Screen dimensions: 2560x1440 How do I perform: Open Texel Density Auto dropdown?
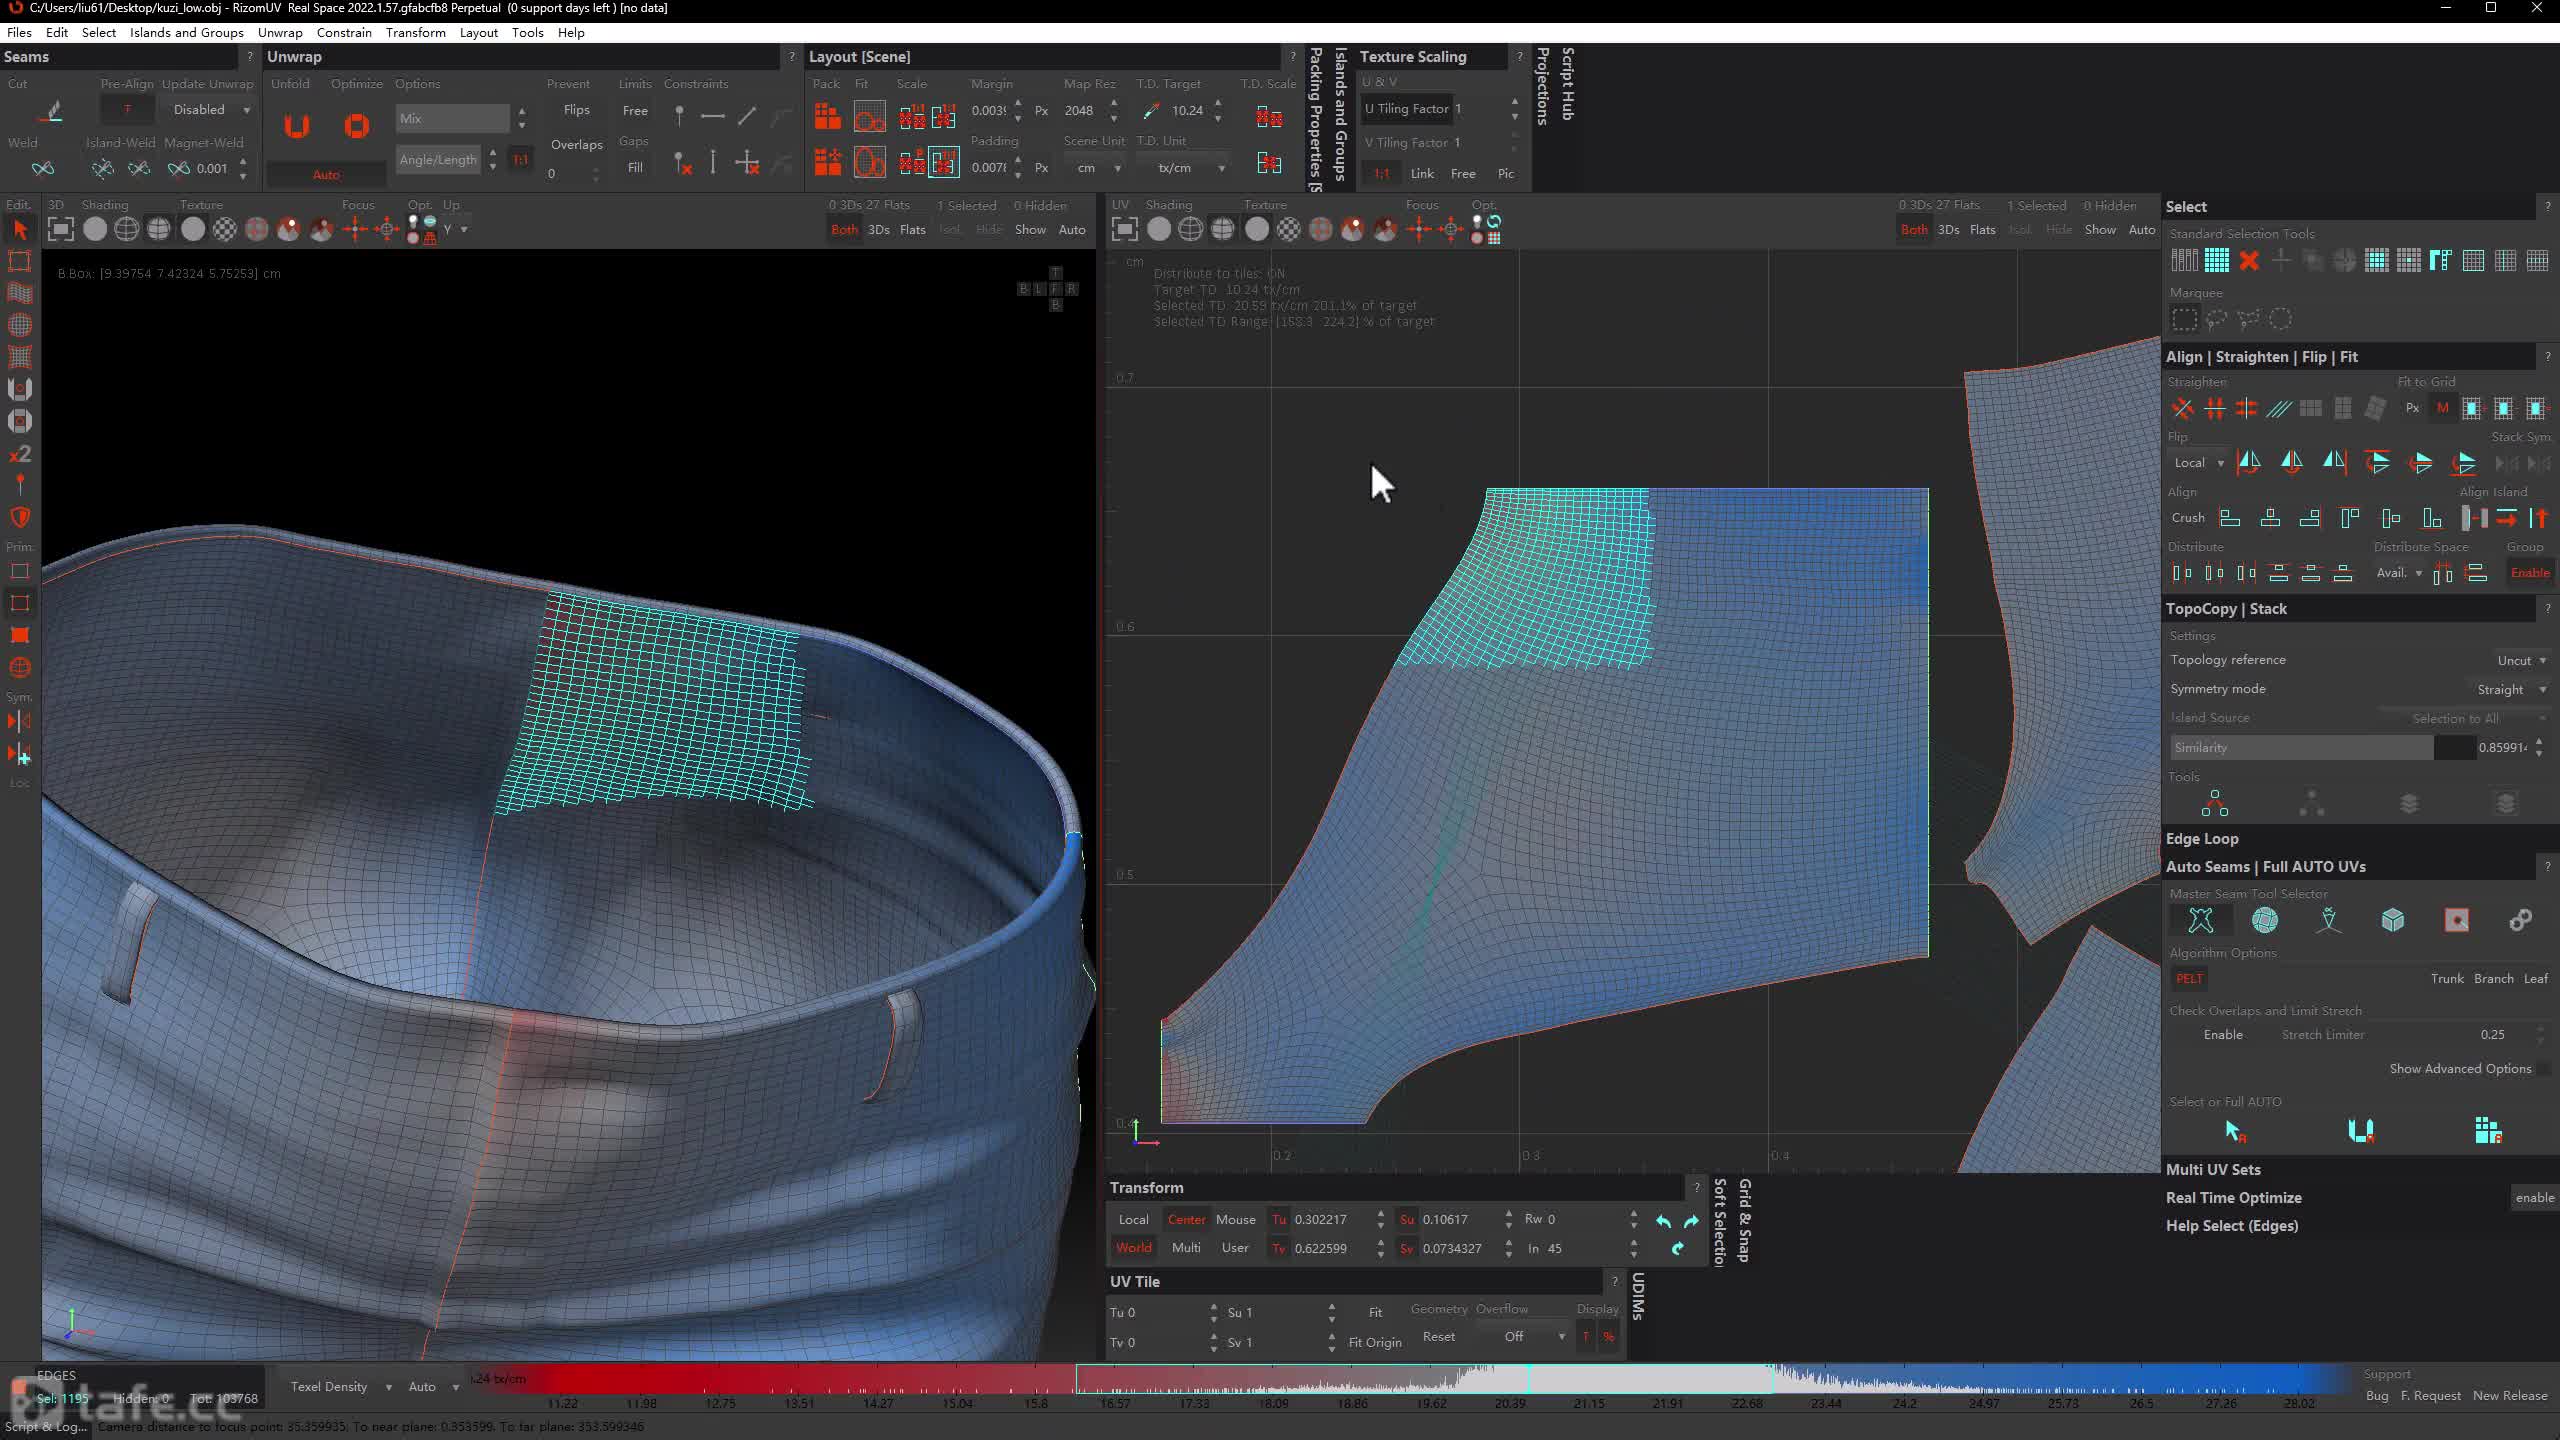point(434,1386)
